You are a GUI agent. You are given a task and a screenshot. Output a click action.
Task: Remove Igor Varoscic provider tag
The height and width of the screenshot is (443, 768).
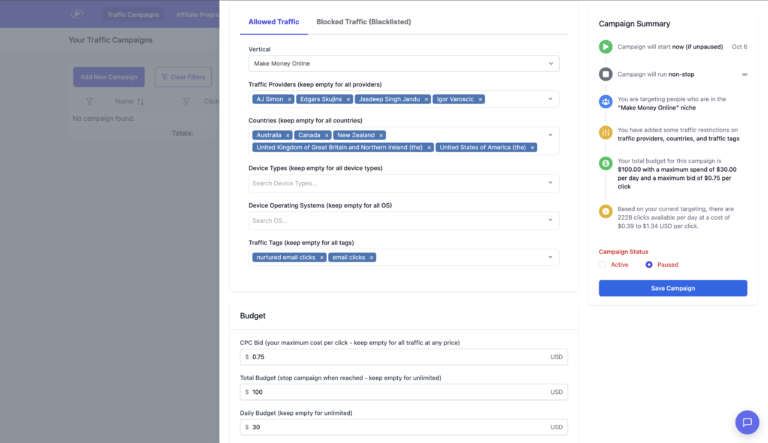480,99
